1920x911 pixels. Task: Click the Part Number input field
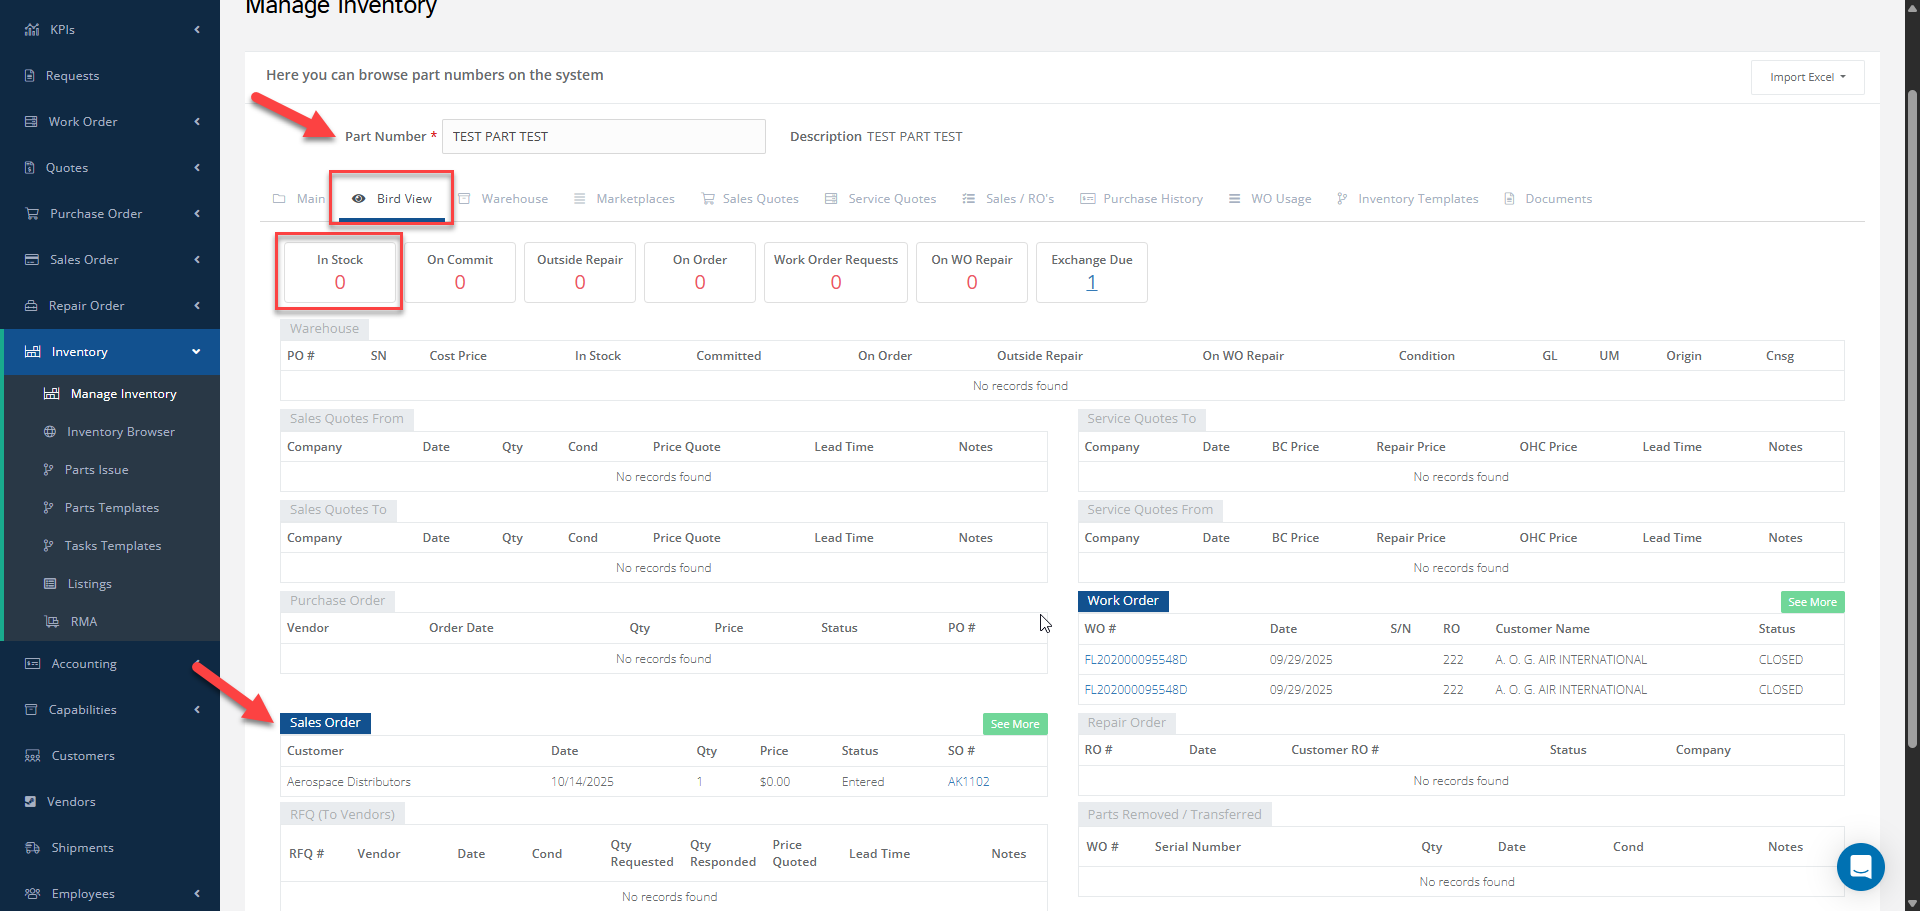[603, 137]
